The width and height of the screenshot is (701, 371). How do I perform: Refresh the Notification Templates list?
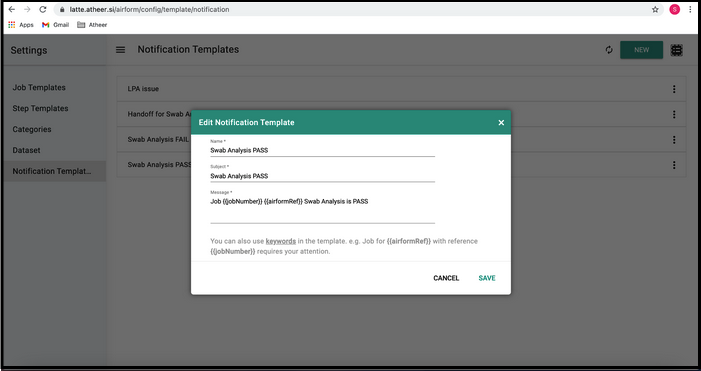(609, 50)
